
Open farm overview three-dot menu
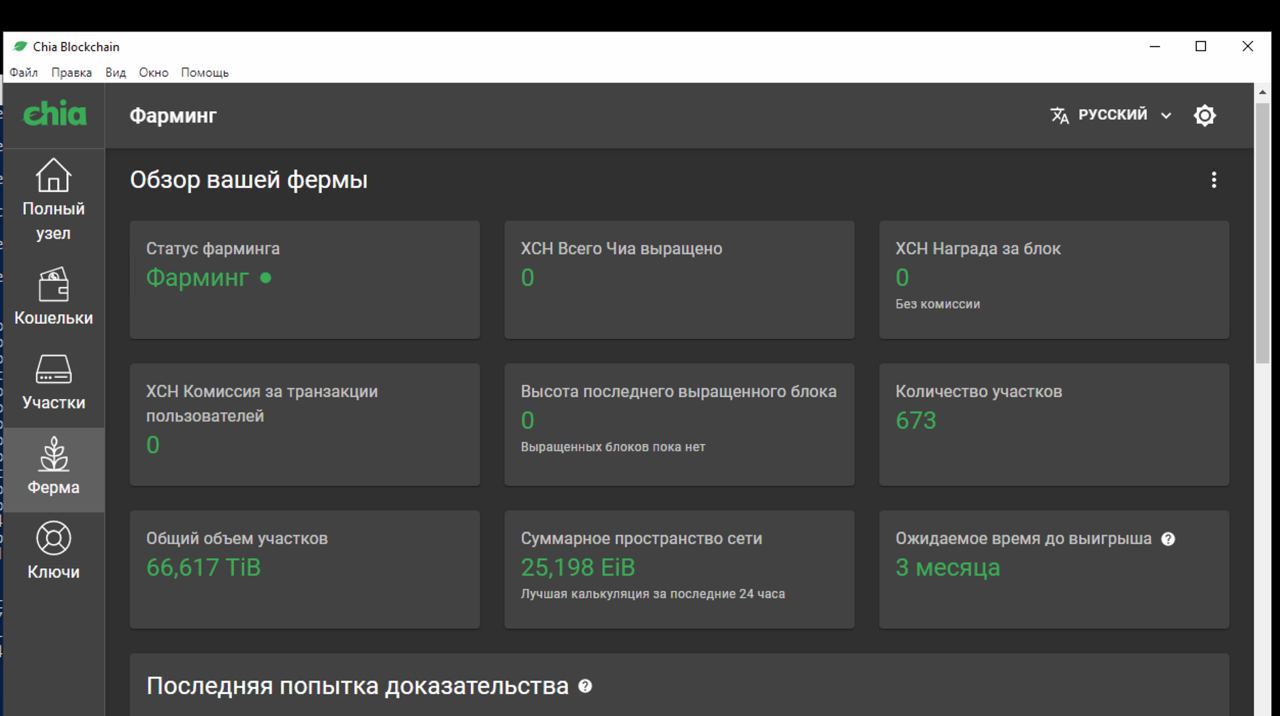point(1214,180)
